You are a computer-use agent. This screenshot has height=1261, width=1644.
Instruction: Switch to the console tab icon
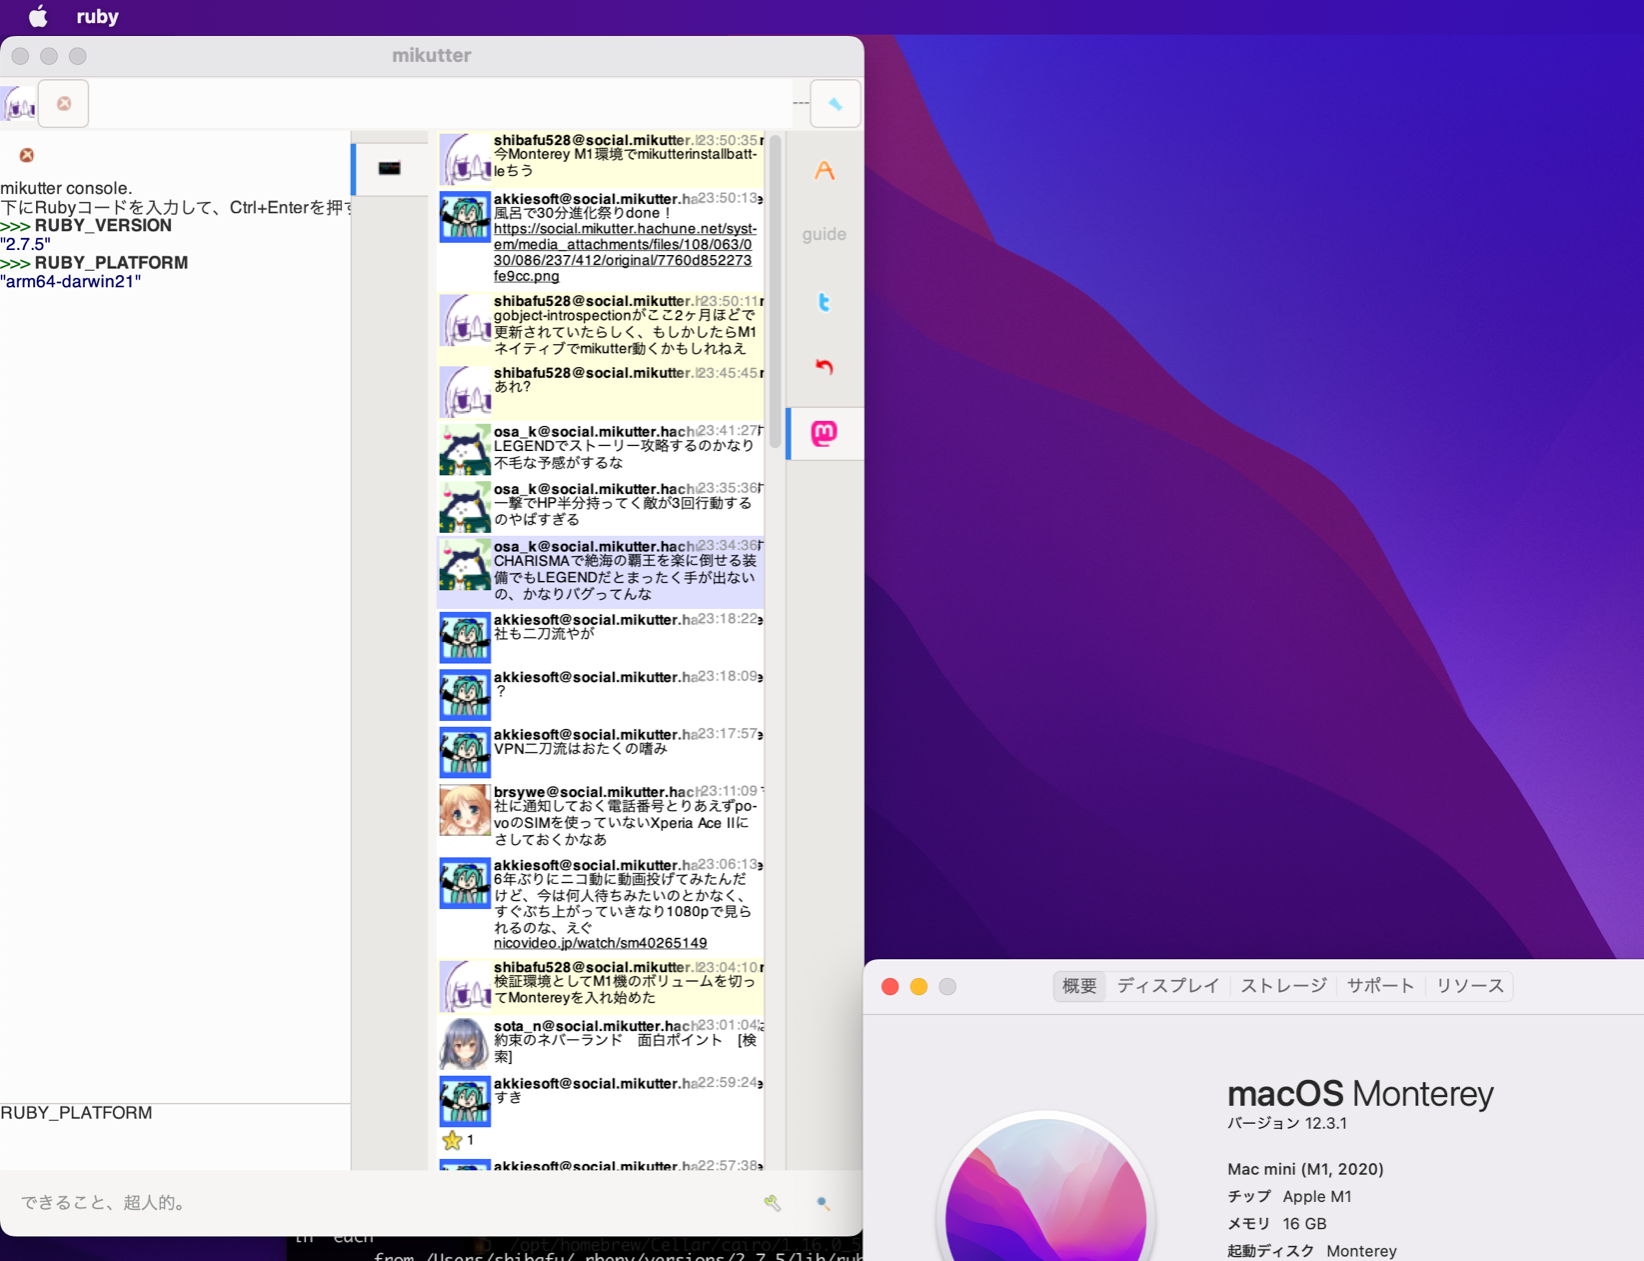[389, 168]
